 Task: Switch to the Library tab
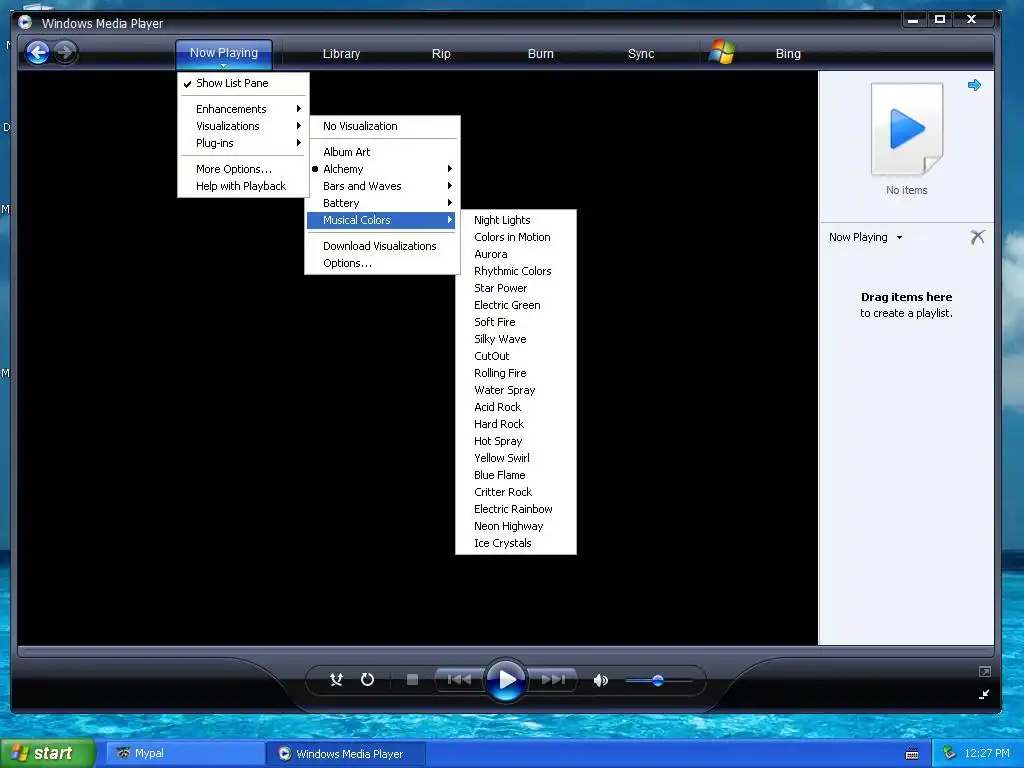click(x=342, y=54)
